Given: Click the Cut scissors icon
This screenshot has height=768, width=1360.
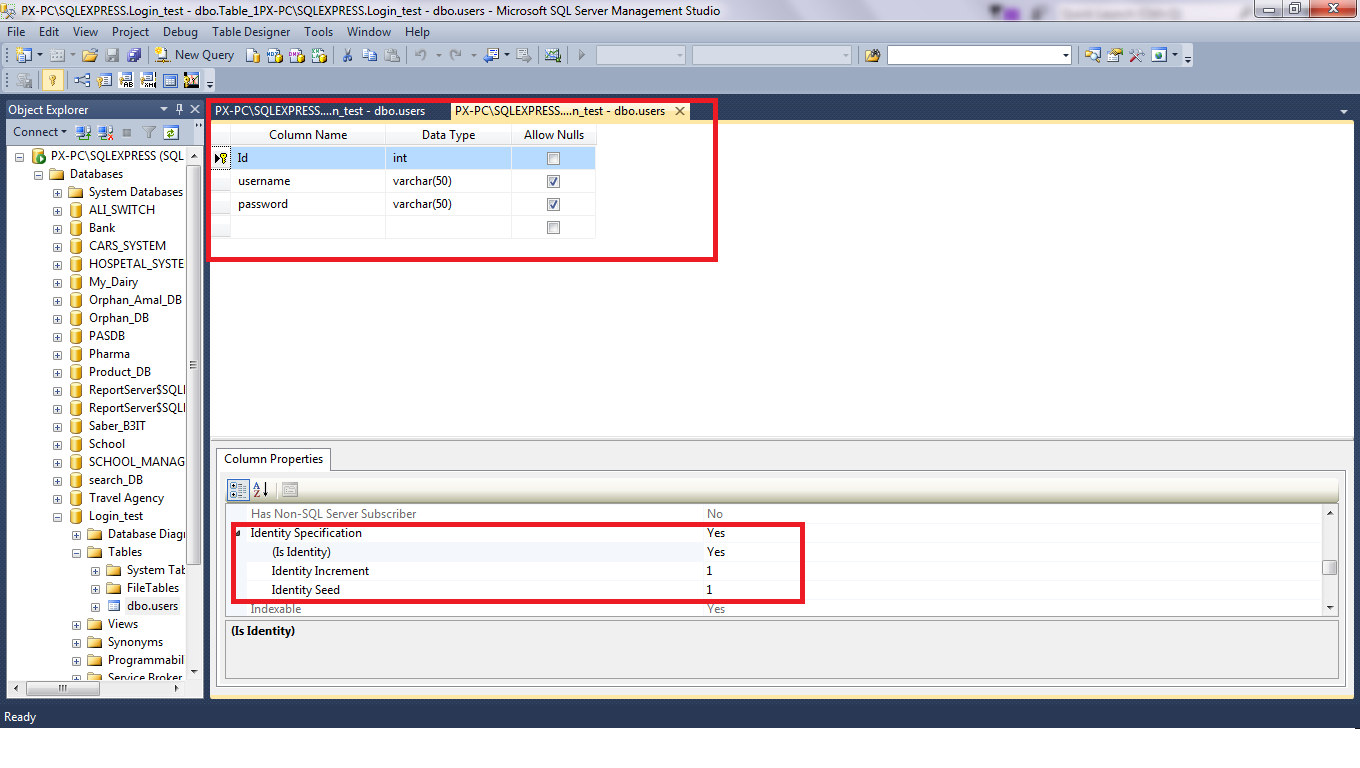Looking at the screenshot, I should point(347,55).
